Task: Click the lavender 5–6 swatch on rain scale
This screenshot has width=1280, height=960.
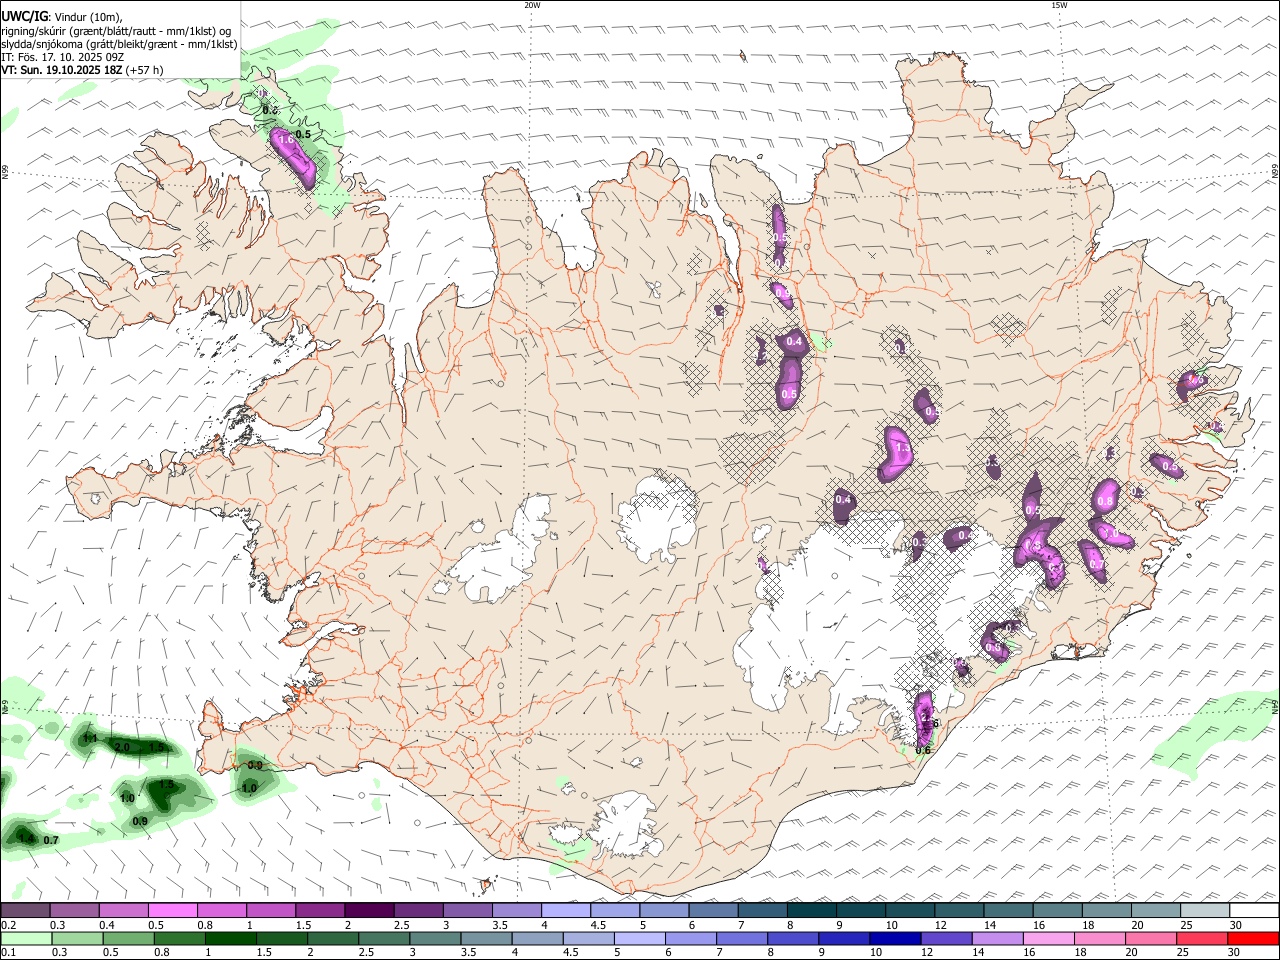Action: (639, 939)
